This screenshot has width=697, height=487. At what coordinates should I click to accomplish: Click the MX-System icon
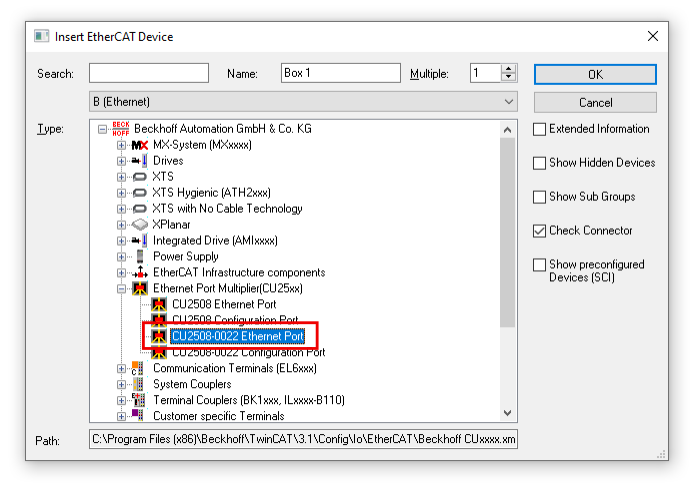[x=140, y=145]
